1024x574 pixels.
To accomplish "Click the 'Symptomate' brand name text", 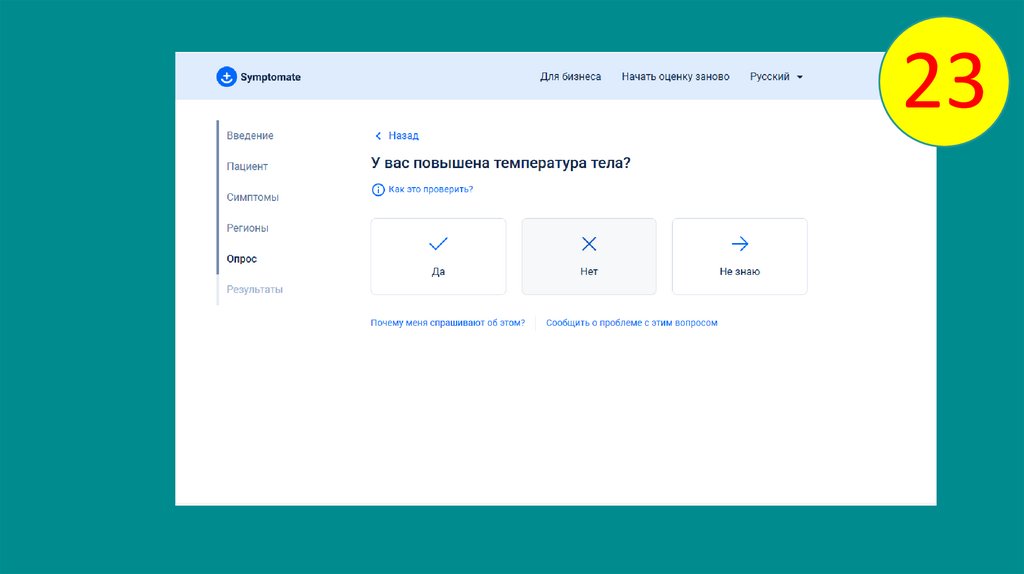I will click(270, 77).
